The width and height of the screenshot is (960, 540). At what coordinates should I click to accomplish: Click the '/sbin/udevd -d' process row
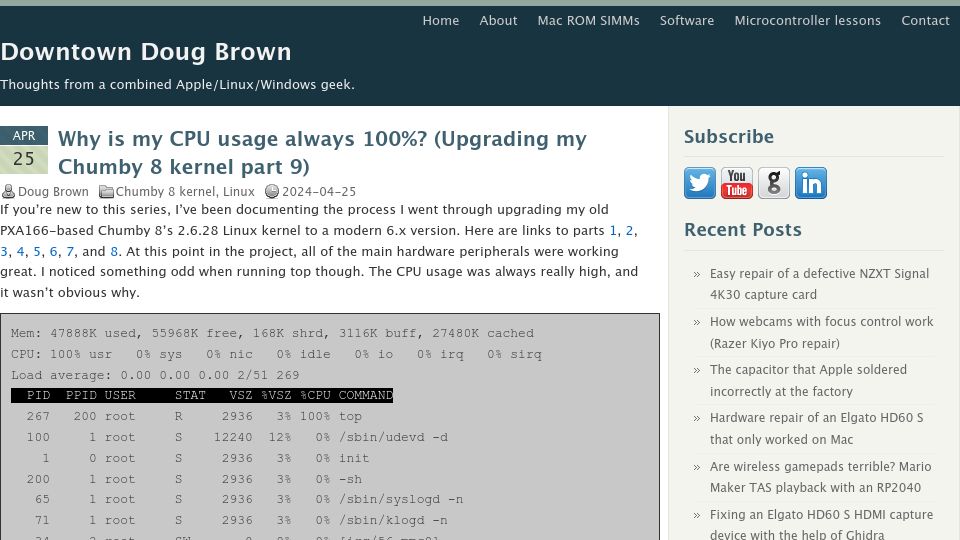coord(237,438)
